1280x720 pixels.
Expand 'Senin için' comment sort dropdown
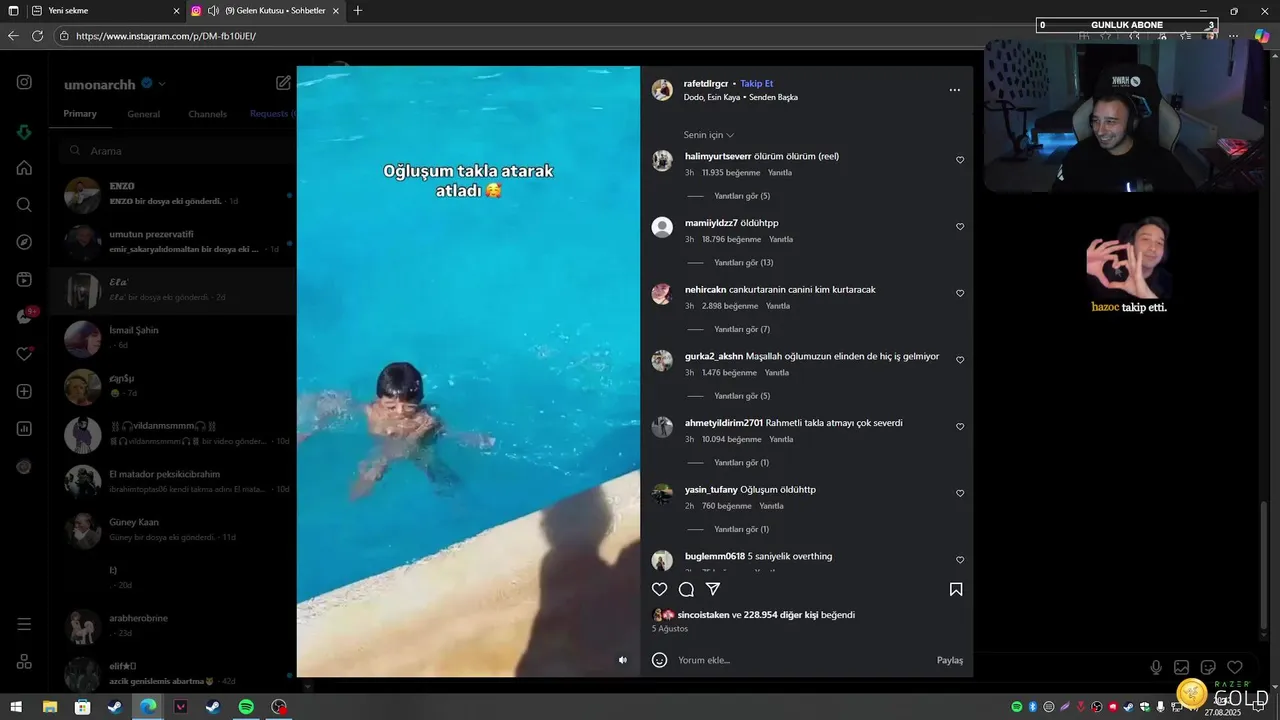[x=709, y=135]
